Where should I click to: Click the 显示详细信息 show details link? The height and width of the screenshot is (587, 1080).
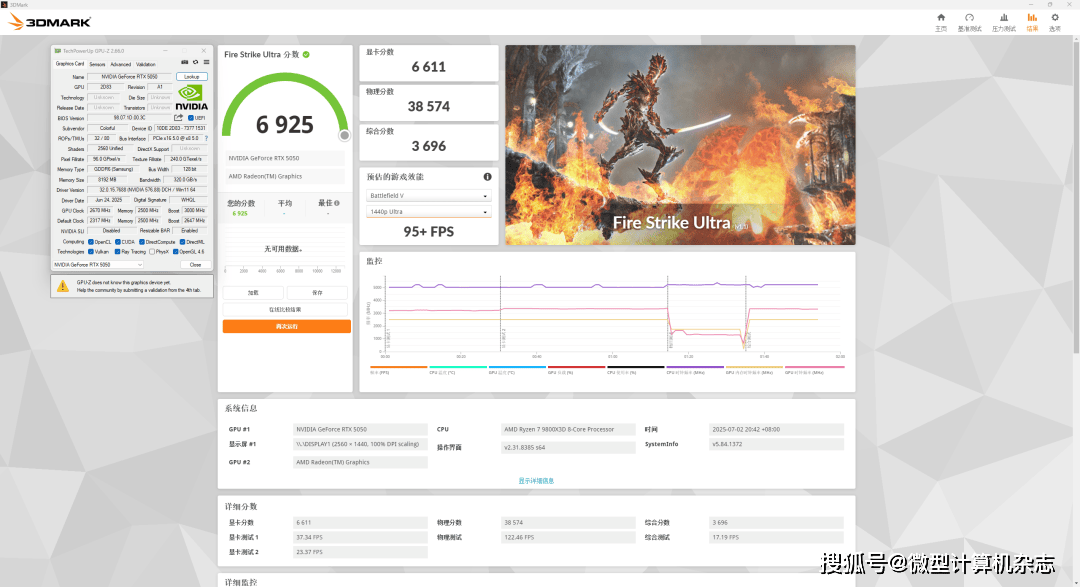pos(536,481)
